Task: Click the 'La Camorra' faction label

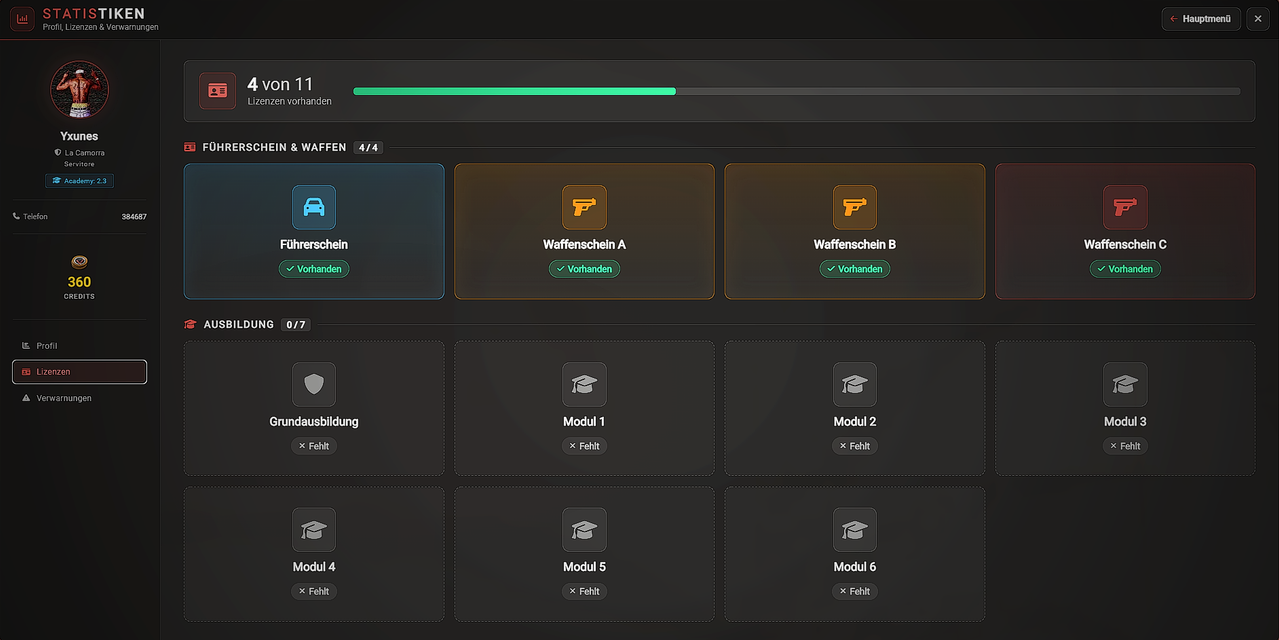Action: pos(85,153)
